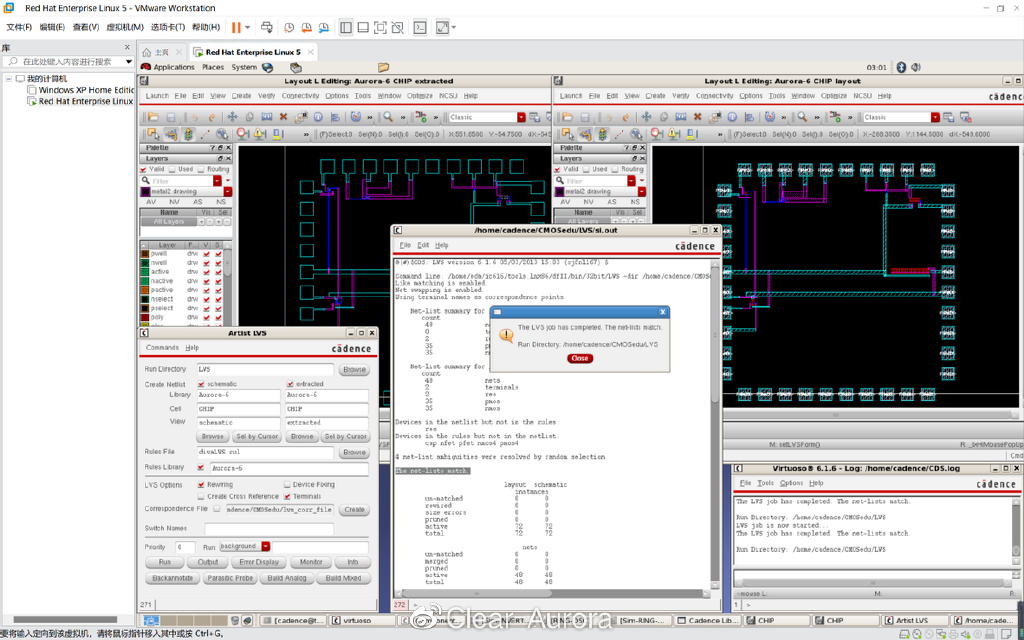Open Commands menu in Artist LVS
Image resolution: width=1024 pixels, height=640 pixels.
coord(162,348)
